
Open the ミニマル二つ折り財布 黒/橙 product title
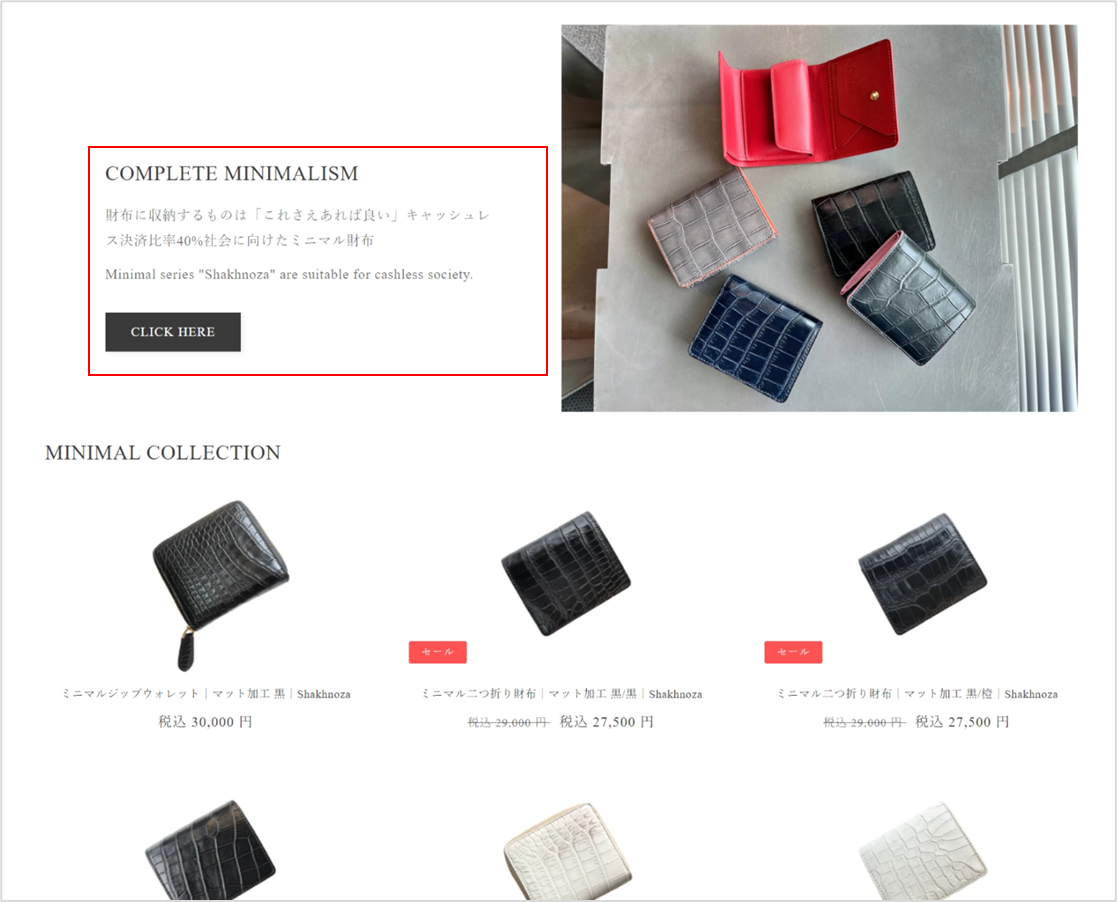(x=917, y=694)
